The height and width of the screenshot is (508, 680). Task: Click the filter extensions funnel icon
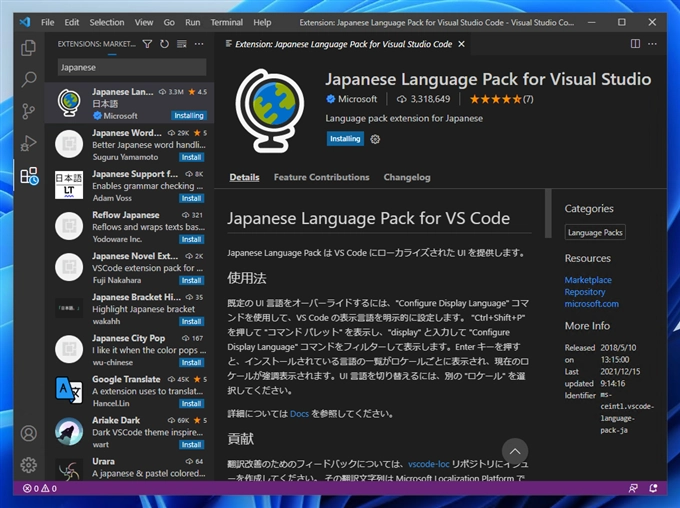(148, 44)
